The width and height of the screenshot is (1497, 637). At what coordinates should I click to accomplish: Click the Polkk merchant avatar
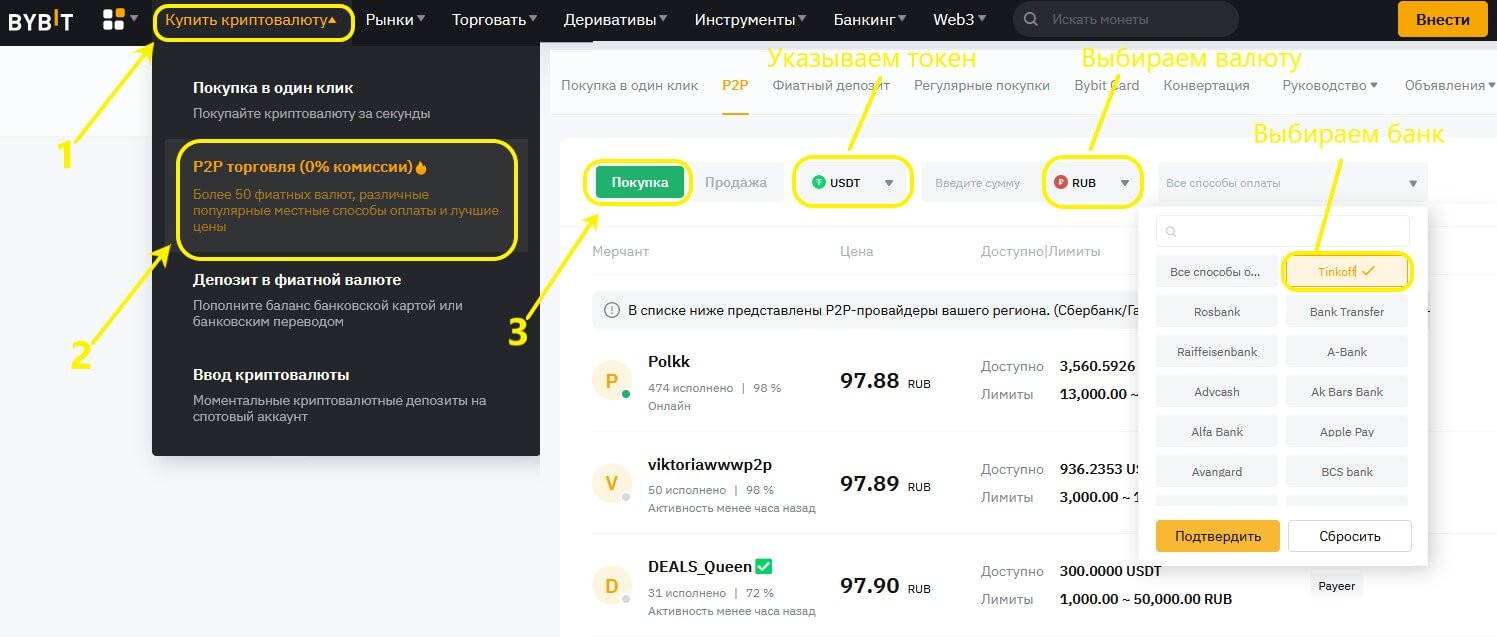(x=611, y=381)
